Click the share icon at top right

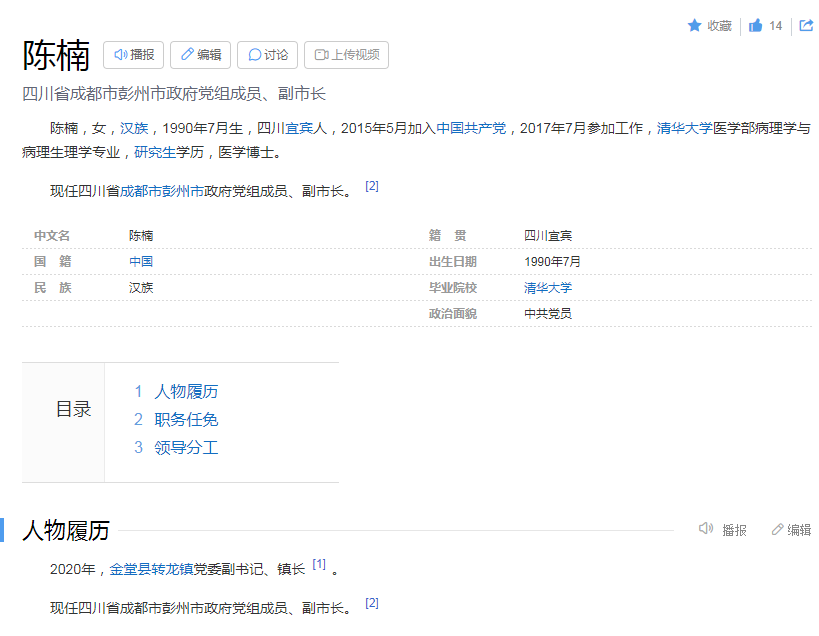tap(806, 25)
